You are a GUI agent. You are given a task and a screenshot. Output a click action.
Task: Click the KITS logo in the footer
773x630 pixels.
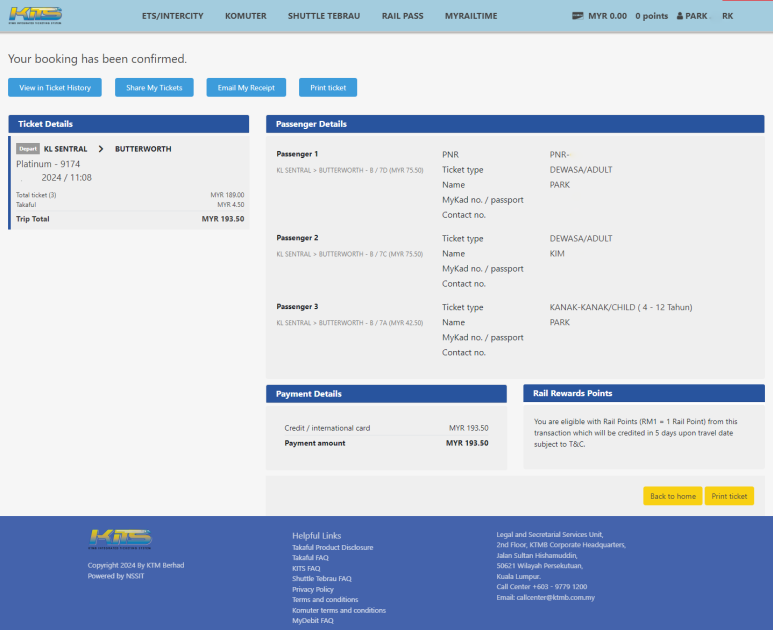120,539
